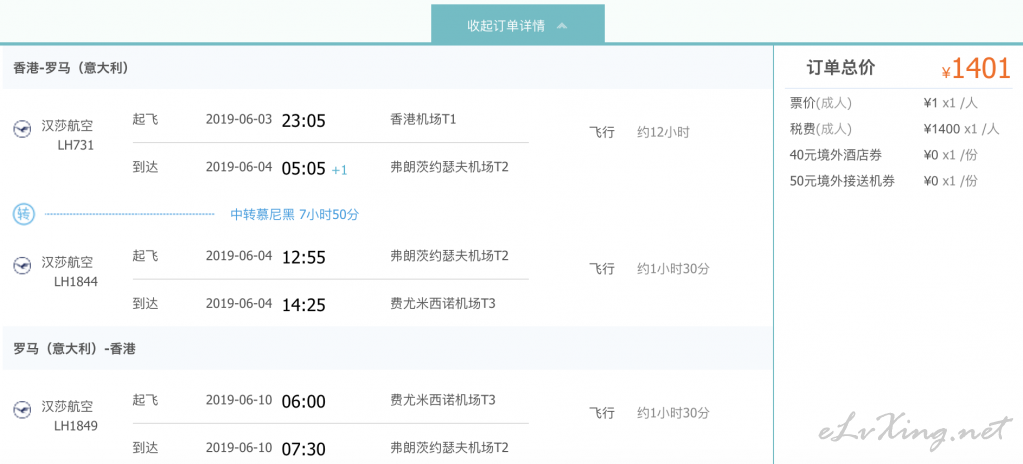This screenshot has height=464, width=1023.
Task: Click the upward arrow in 收起订单详情 tab
Action: [562, 26]
